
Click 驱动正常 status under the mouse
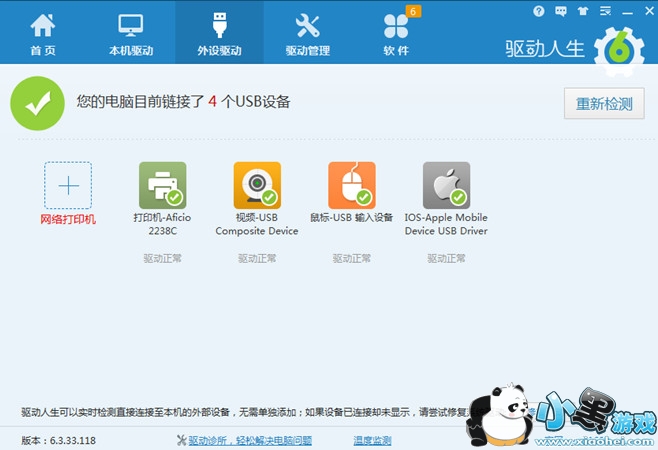point(352,258)
